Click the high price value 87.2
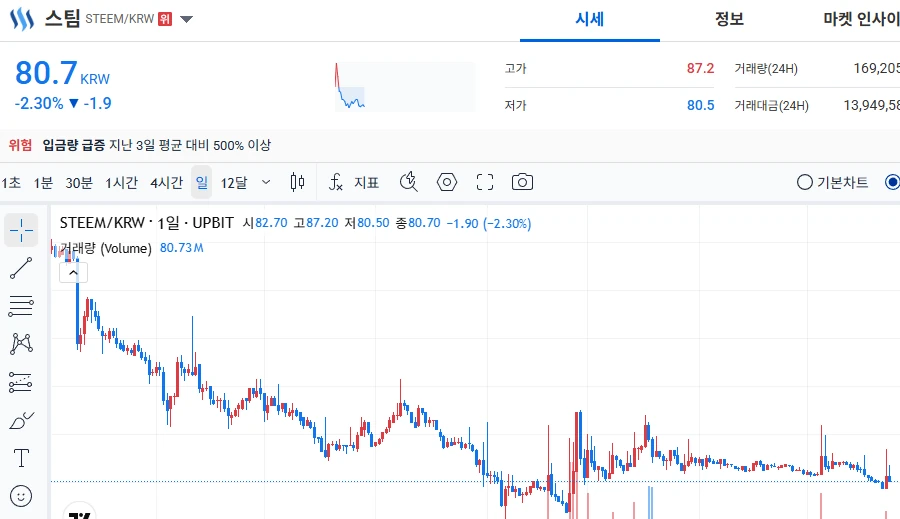This screenshot has width=900, height=519. pyautogui.click(x=700, y=68)
